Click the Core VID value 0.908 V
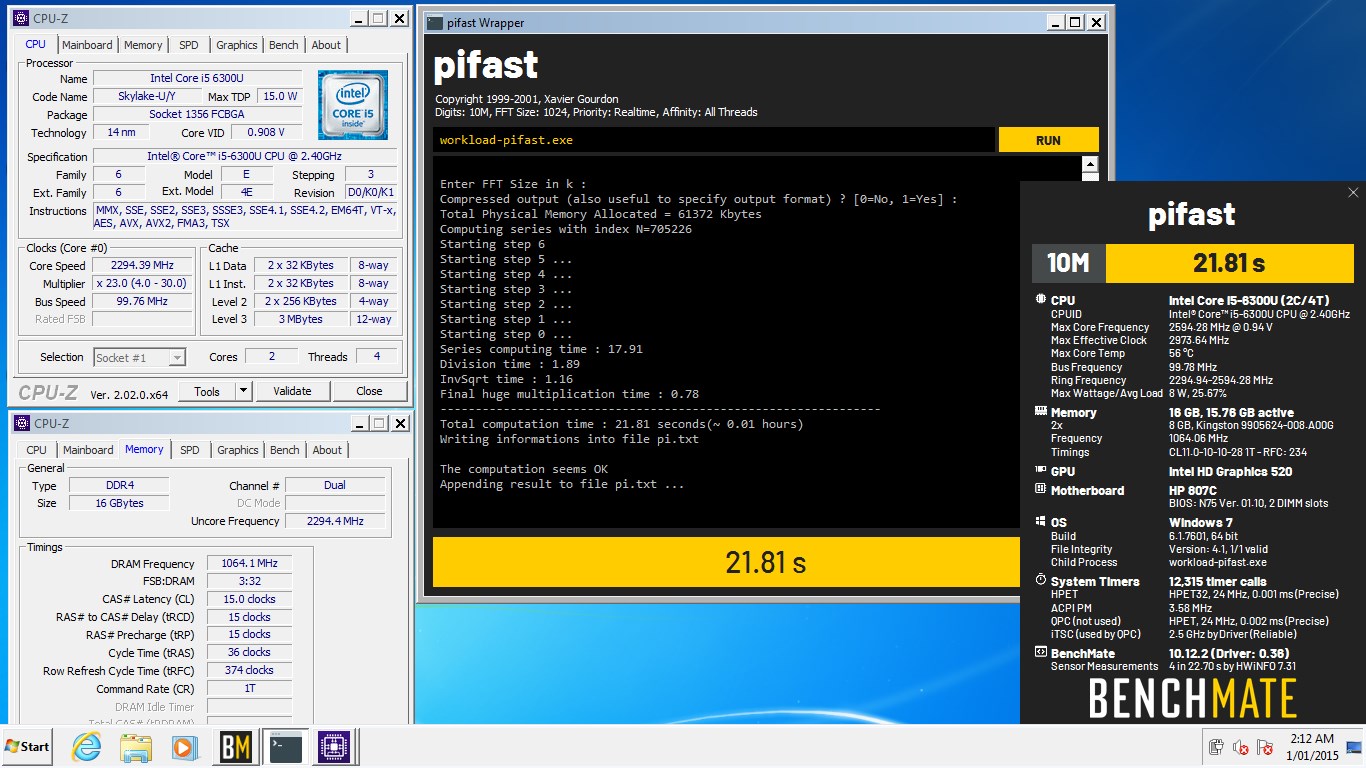Image resolution: width=1366 pixels, height=768 pixels. (266, 133)
